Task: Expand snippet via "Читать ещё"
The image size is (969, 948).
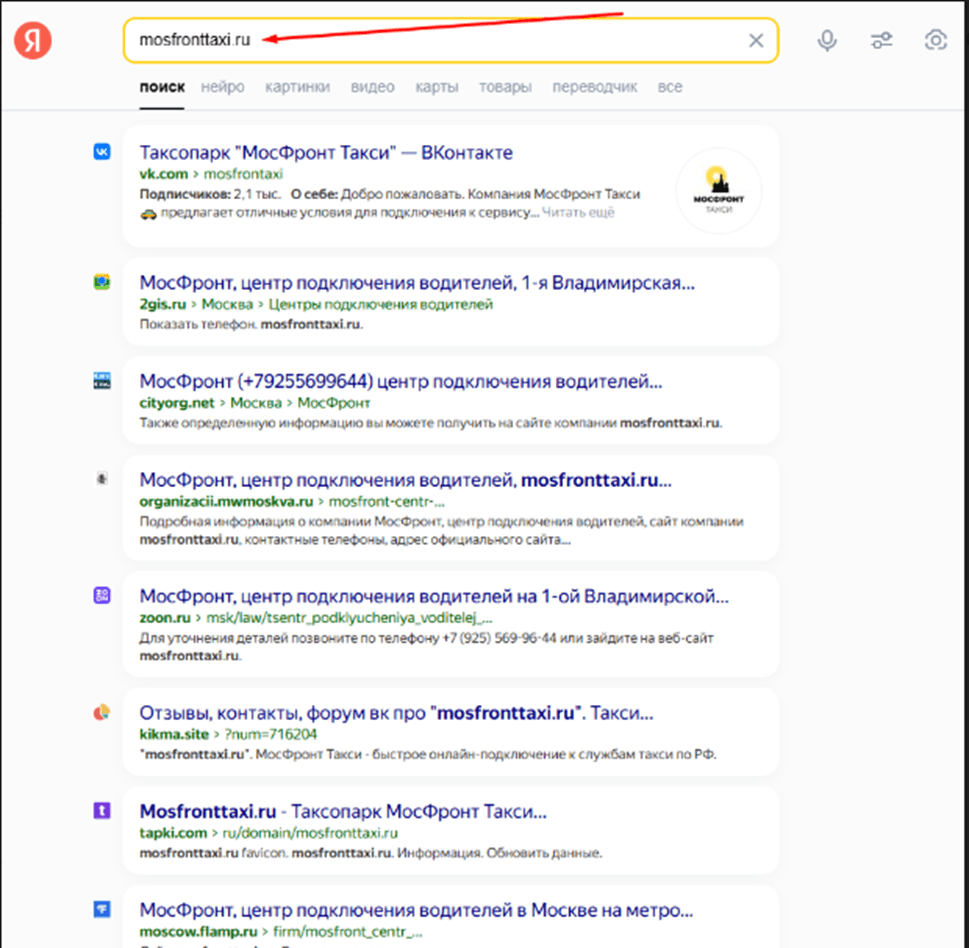Action: tap(579, 212)
